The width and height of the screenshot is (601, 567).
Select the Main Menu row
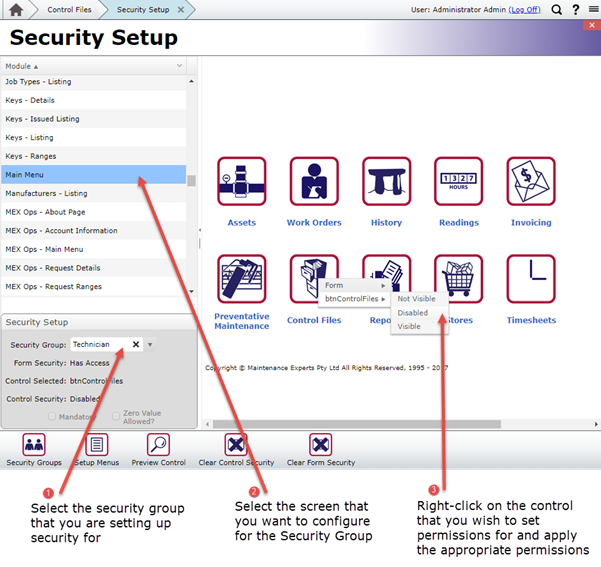(94, 174)
